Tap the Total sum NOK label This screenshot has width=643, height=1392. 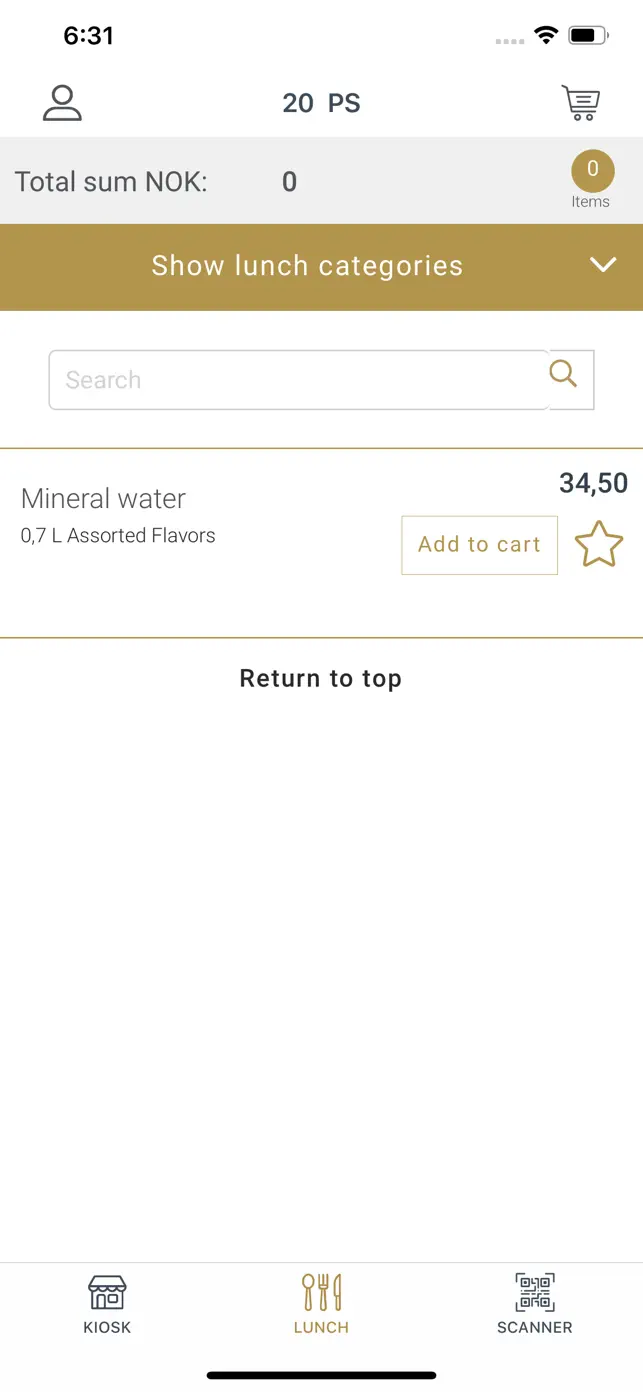tap(111, 182)
